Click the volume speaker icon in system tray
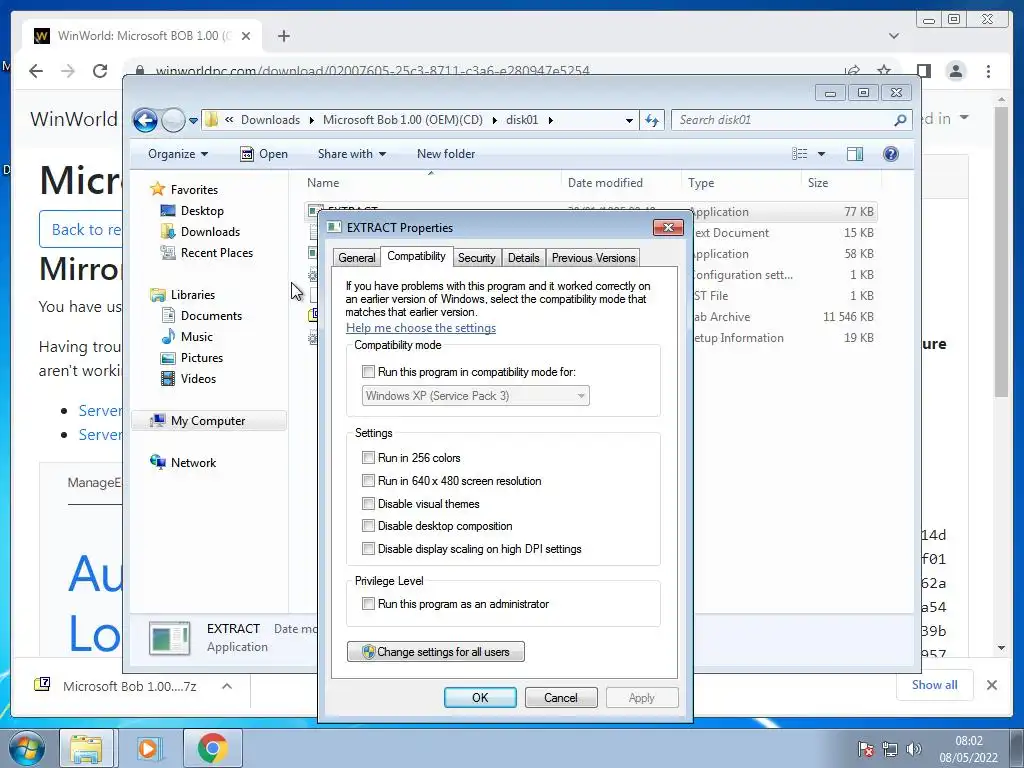Viewport: 1024px width, 768px height. click(x=914, y=749)
